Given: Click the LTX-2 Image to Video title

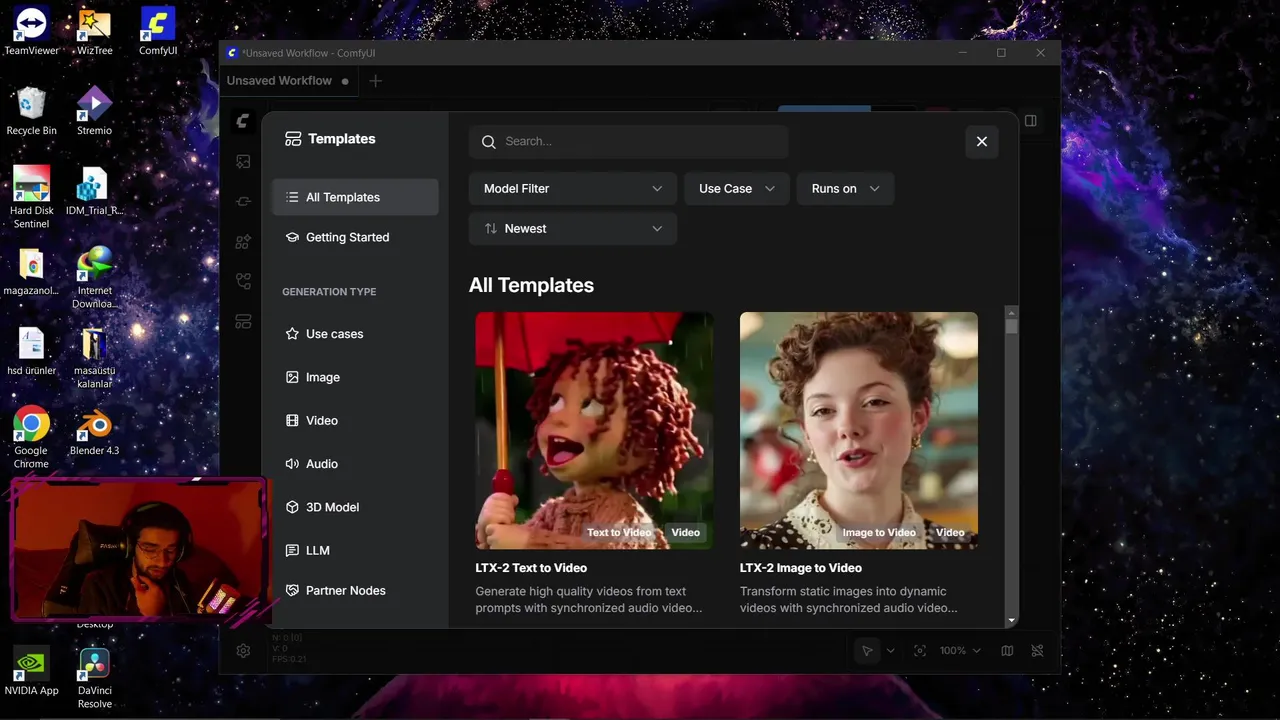Looking at the screenshot, I should 801,568.
